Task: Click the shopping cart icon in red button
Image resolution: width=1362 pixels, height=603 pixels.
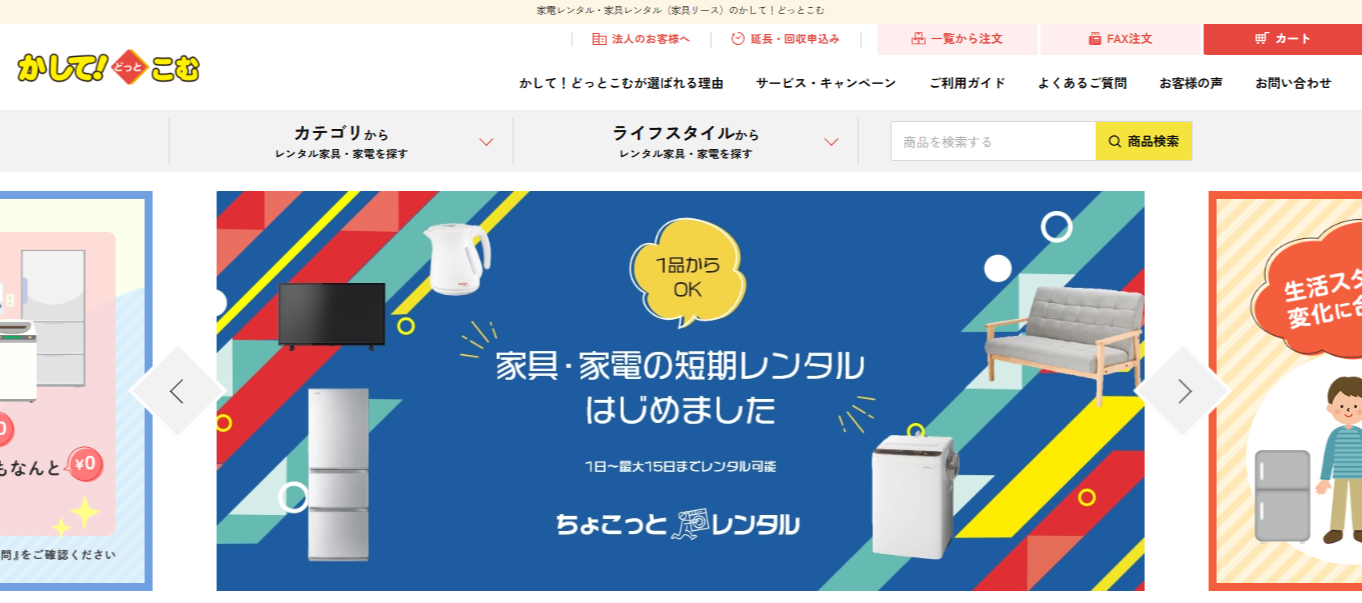Action: [1261, 39]
